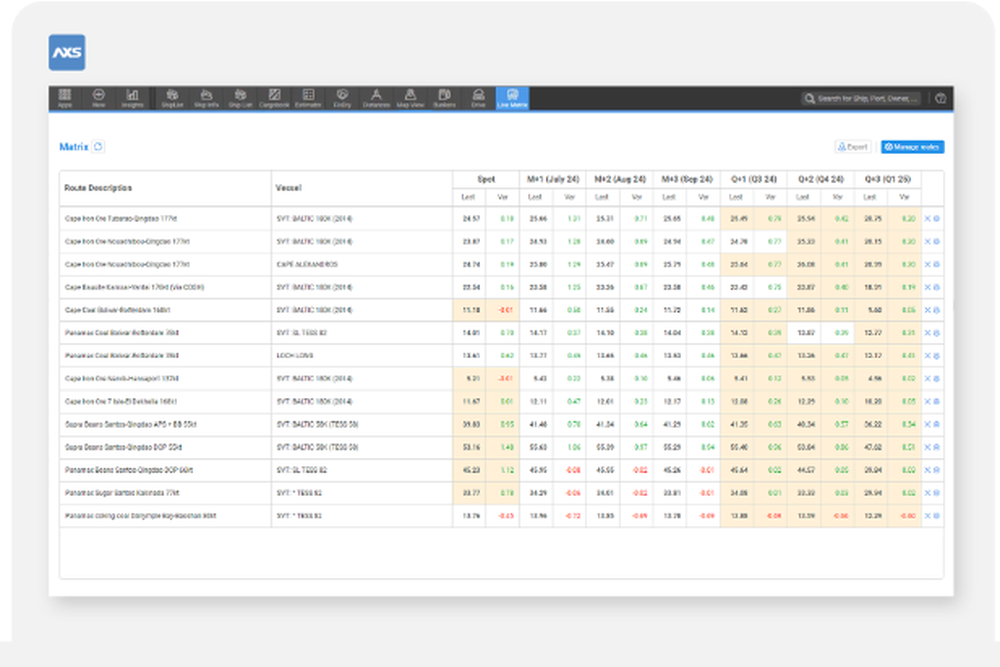Click the help icon beside the search box
The height and width of the screenshot is (667, 1000).
pos(941,98)
